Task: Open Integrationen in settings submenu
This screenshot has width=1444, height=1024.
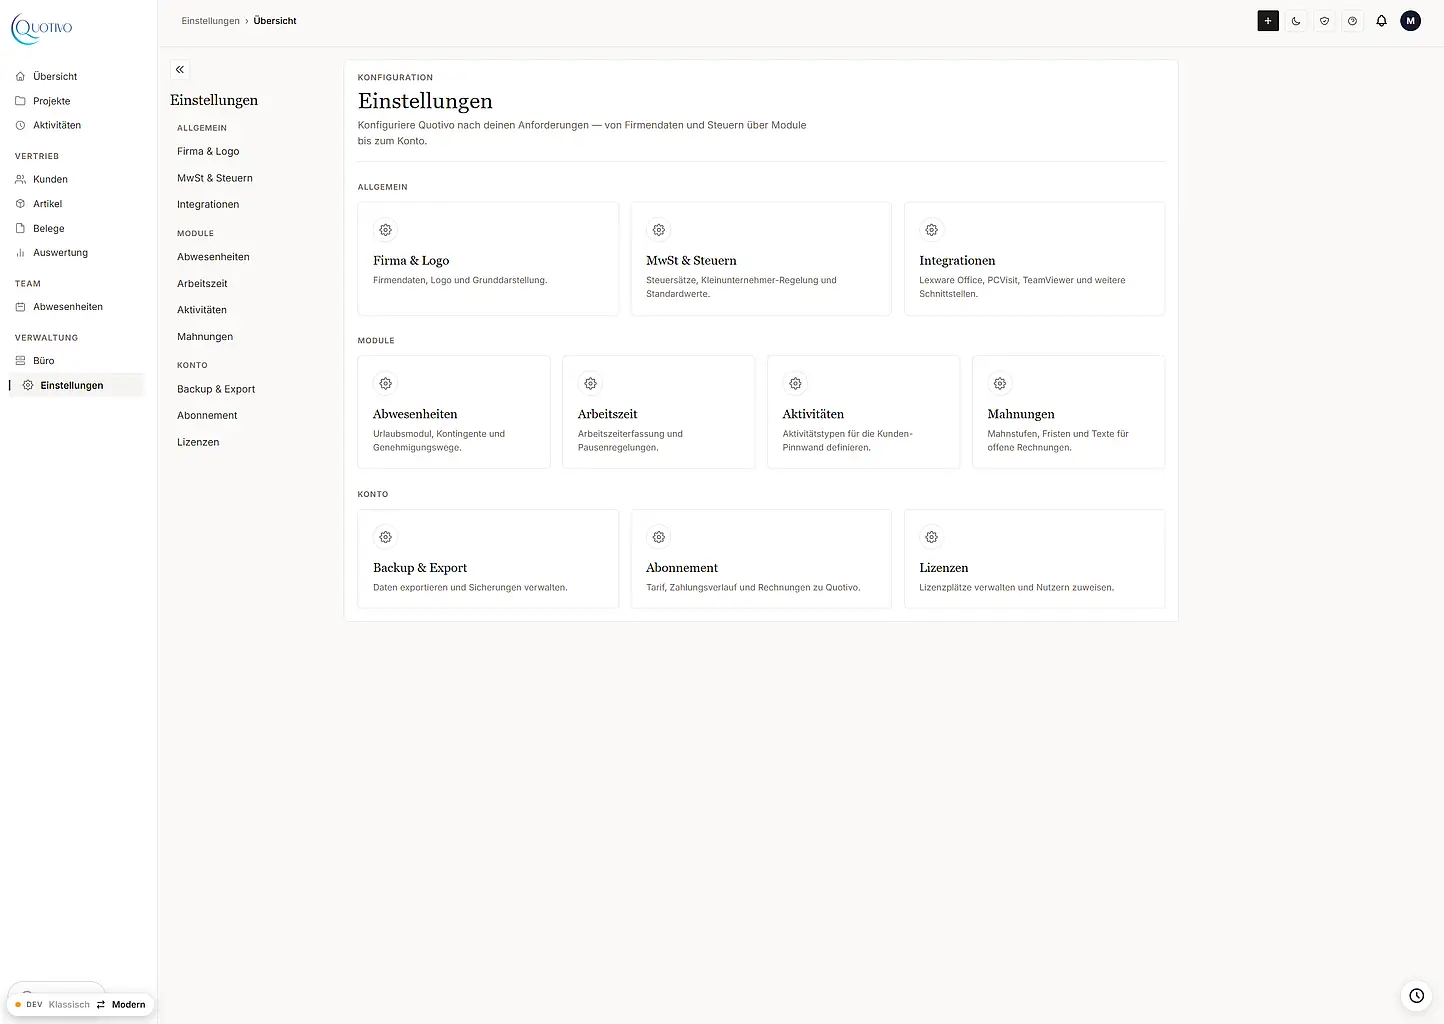Action: (x=208, y=205)
